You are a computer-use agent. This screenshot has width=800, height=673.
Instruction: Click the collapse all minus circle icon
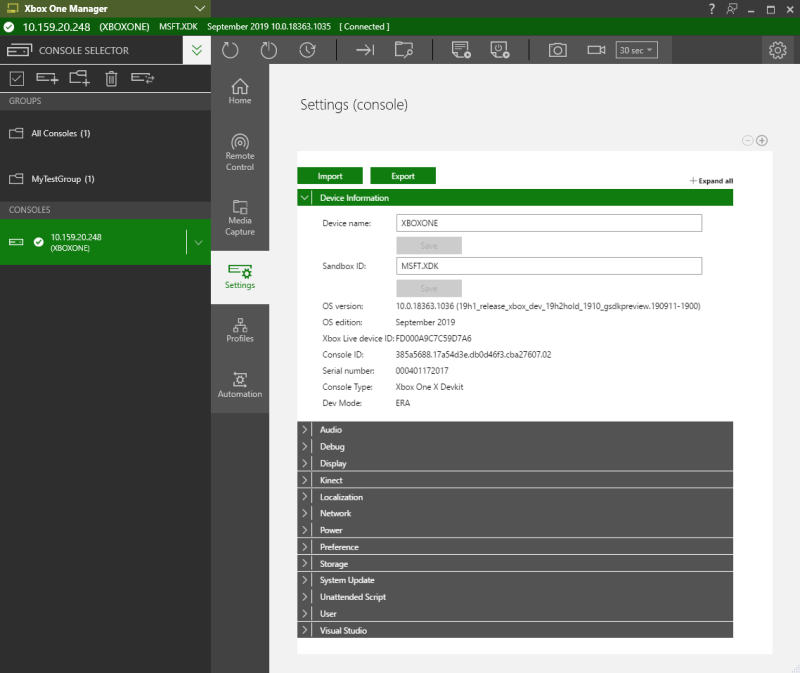coord(747,140)
